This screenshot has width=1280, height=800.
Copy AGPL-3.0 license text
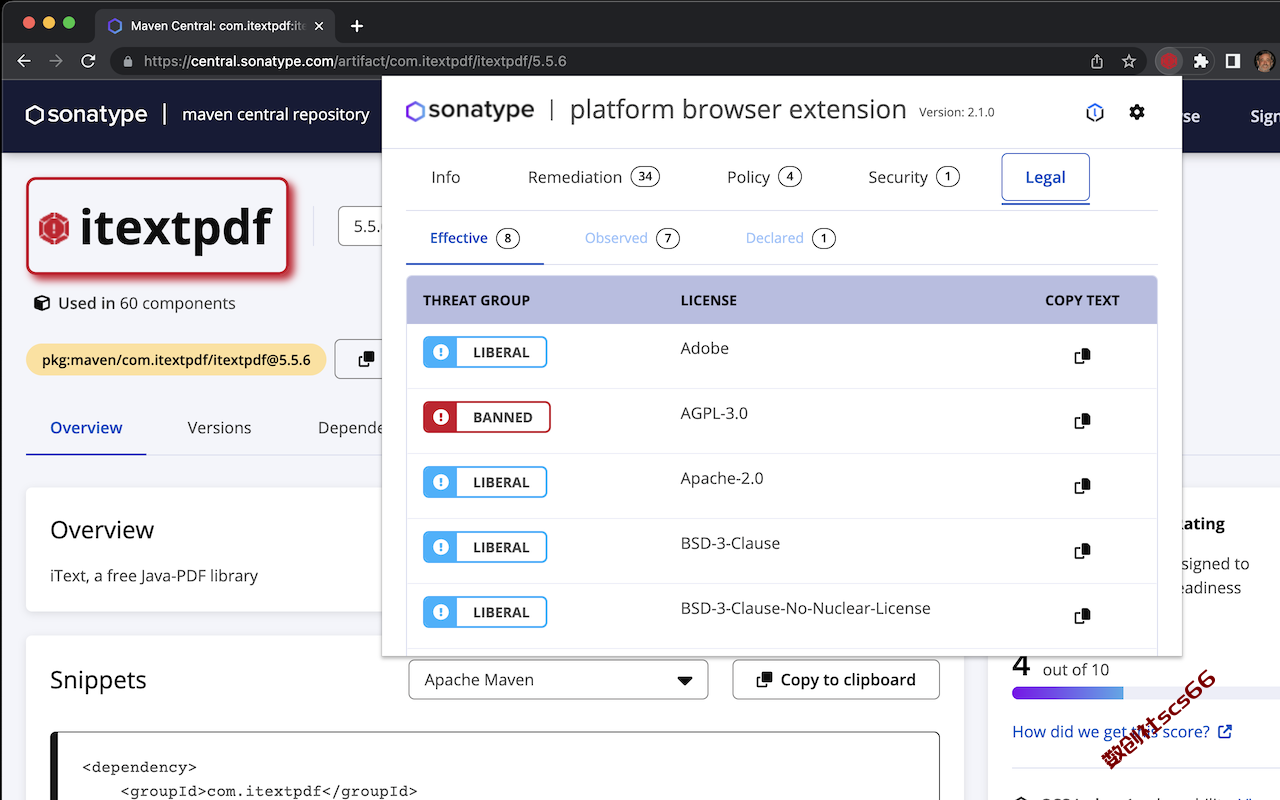tap(1082, 421)
